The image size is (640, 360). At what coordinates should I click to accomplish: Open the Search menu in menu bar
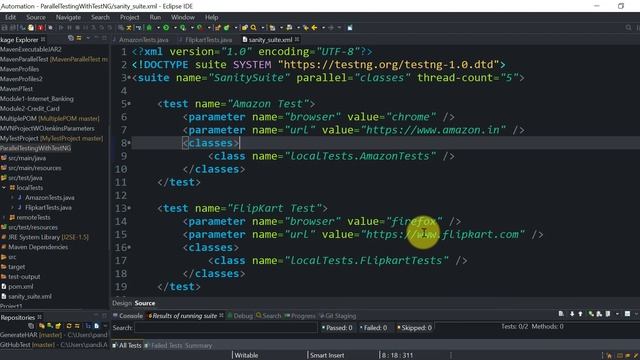point(100,17)
